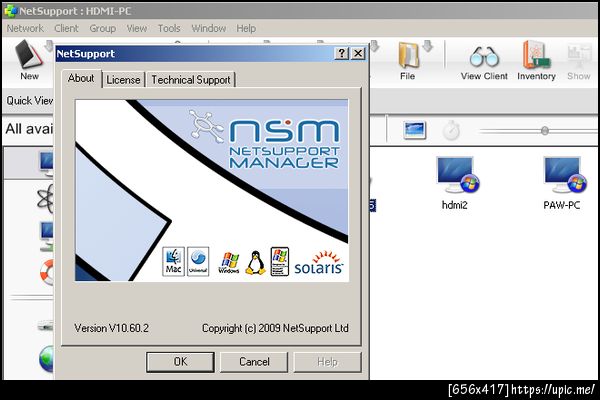
Task: Open the Tools menu
Action: point(169,28)
